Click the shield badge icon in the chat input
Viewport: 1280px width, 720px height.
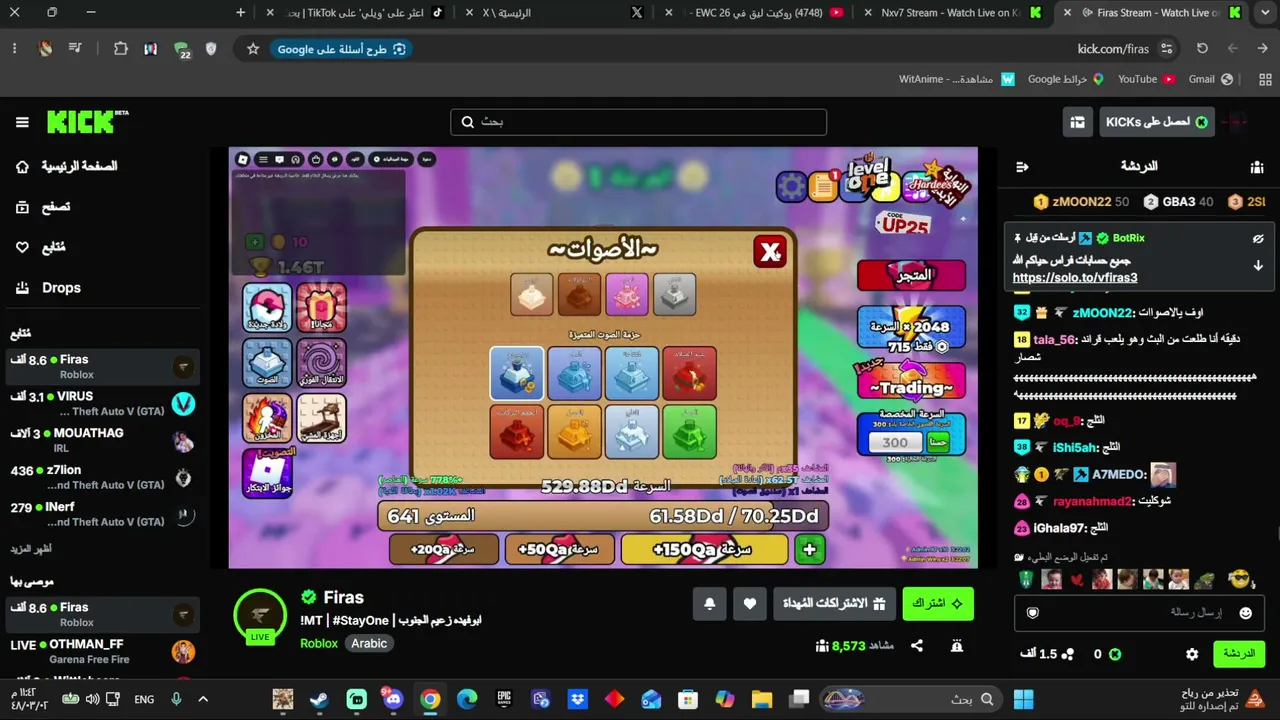tap(1033, 613)
